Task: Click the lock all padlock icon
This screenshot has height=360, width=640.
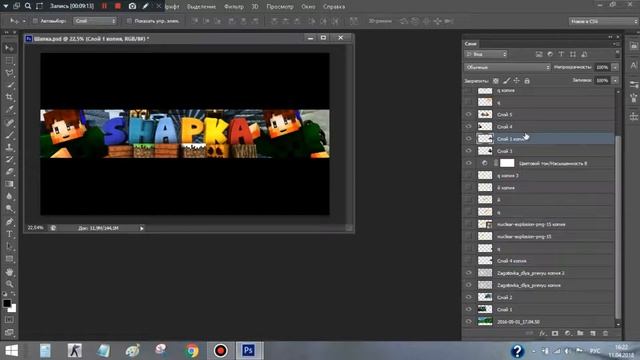Action: 527,81
